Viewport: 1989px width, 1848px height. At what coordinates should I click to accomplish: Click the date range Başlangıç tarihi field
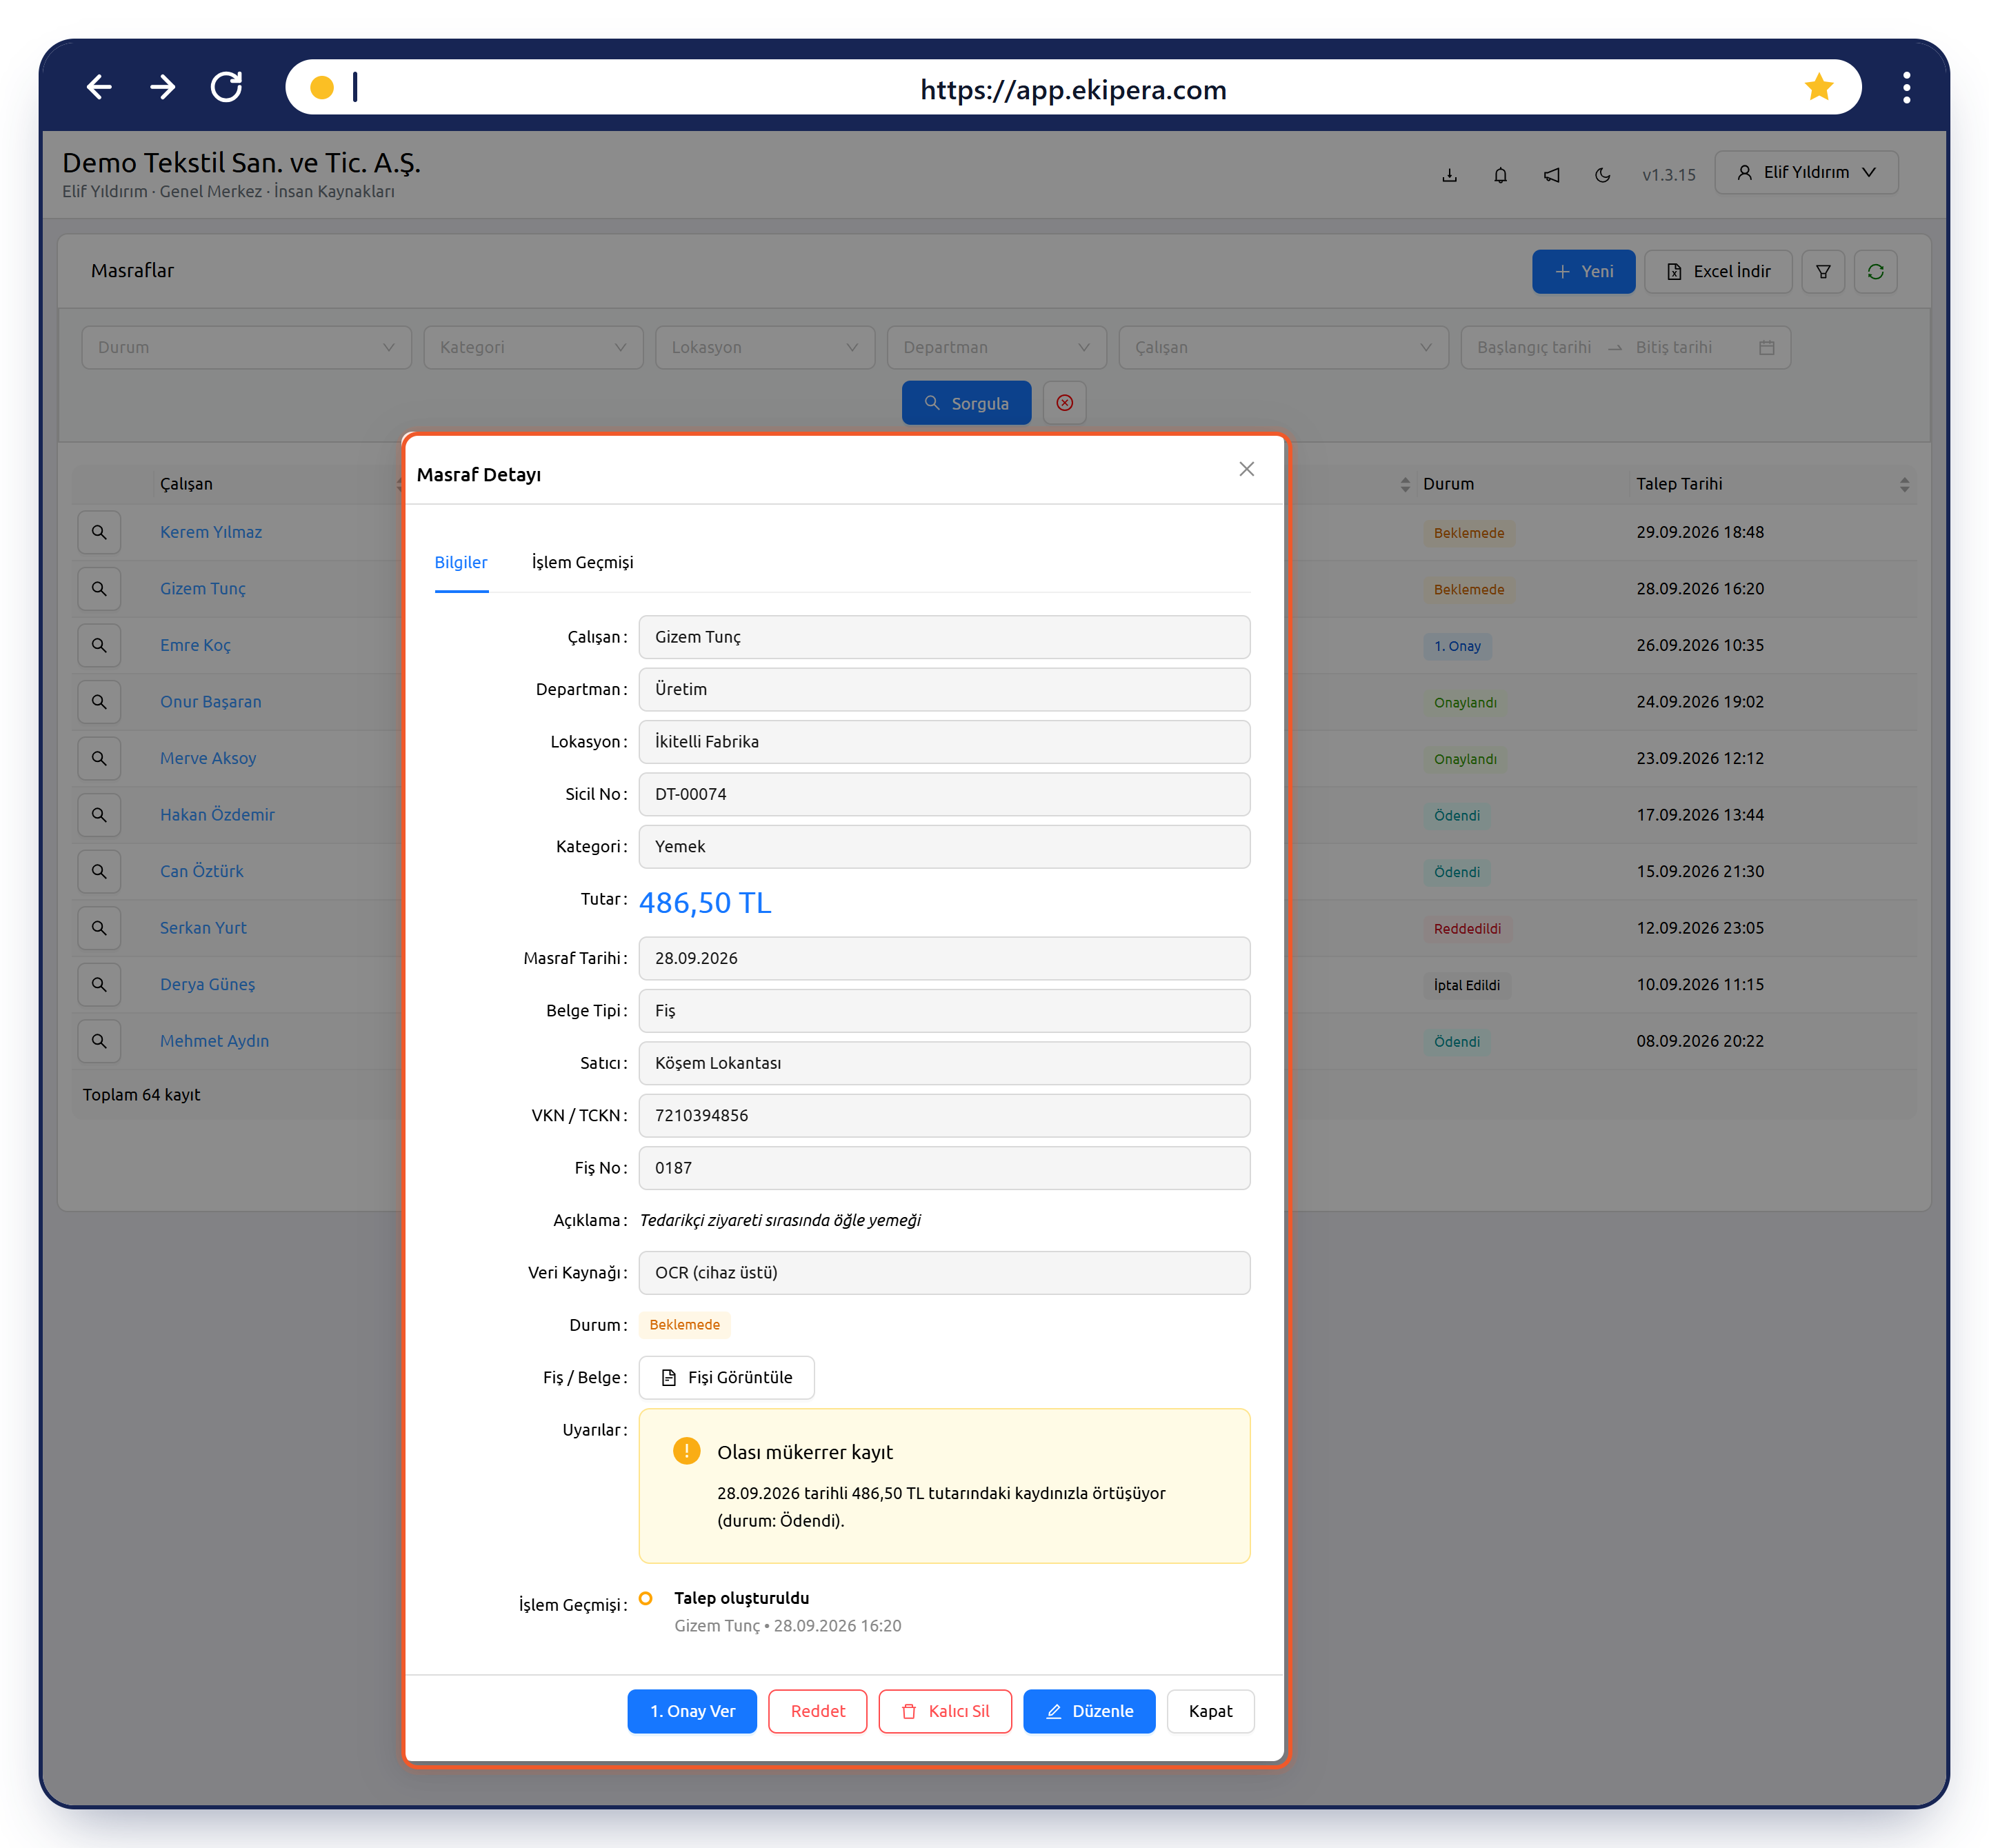pyautogui.click(x=1533, y=347)
